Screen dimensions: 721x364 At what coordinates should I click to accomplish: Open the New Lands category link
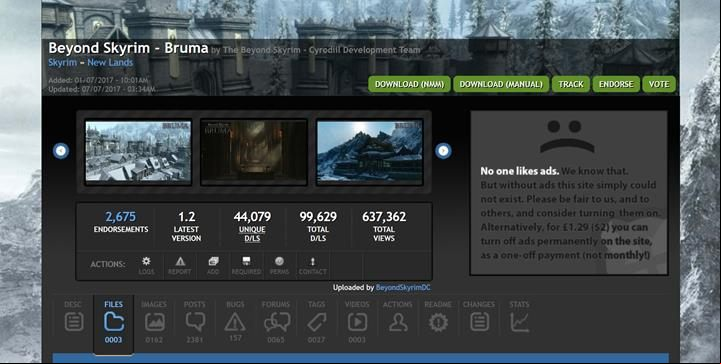click(110, 63)
